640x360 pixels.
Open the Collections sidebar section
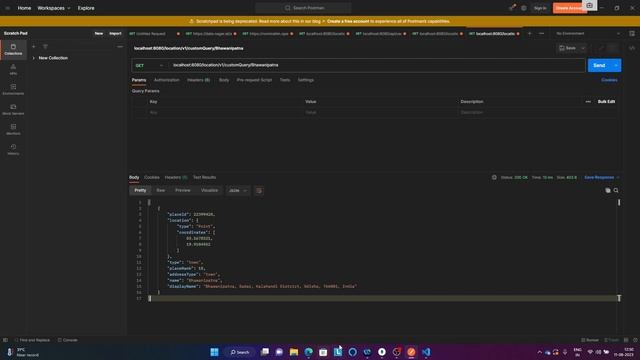pos(13,49)
